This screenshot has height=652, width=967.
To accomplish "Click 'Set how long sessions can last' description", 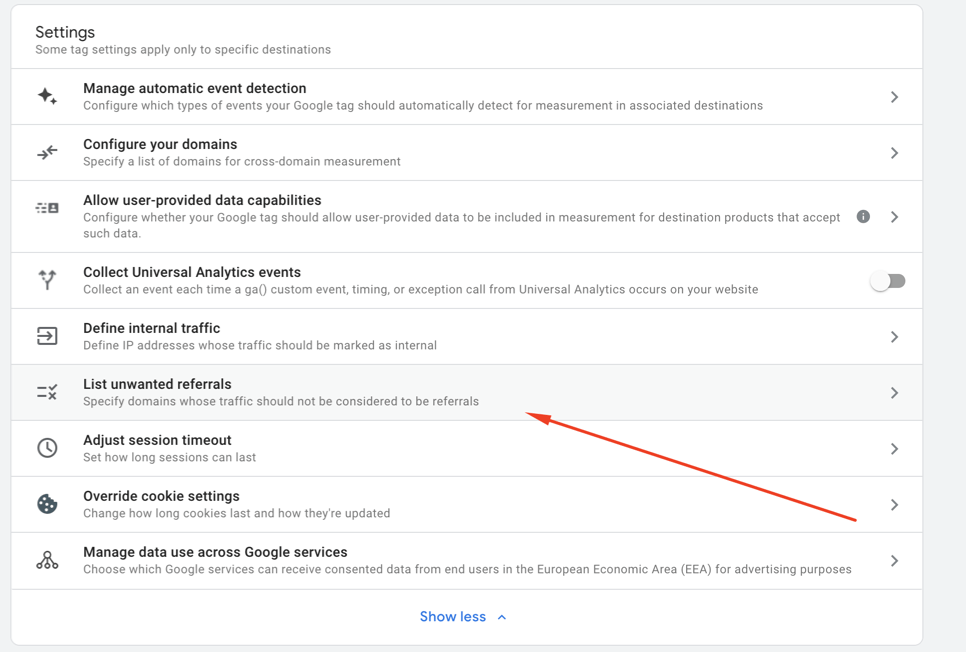I will click(x=170, y=458).
